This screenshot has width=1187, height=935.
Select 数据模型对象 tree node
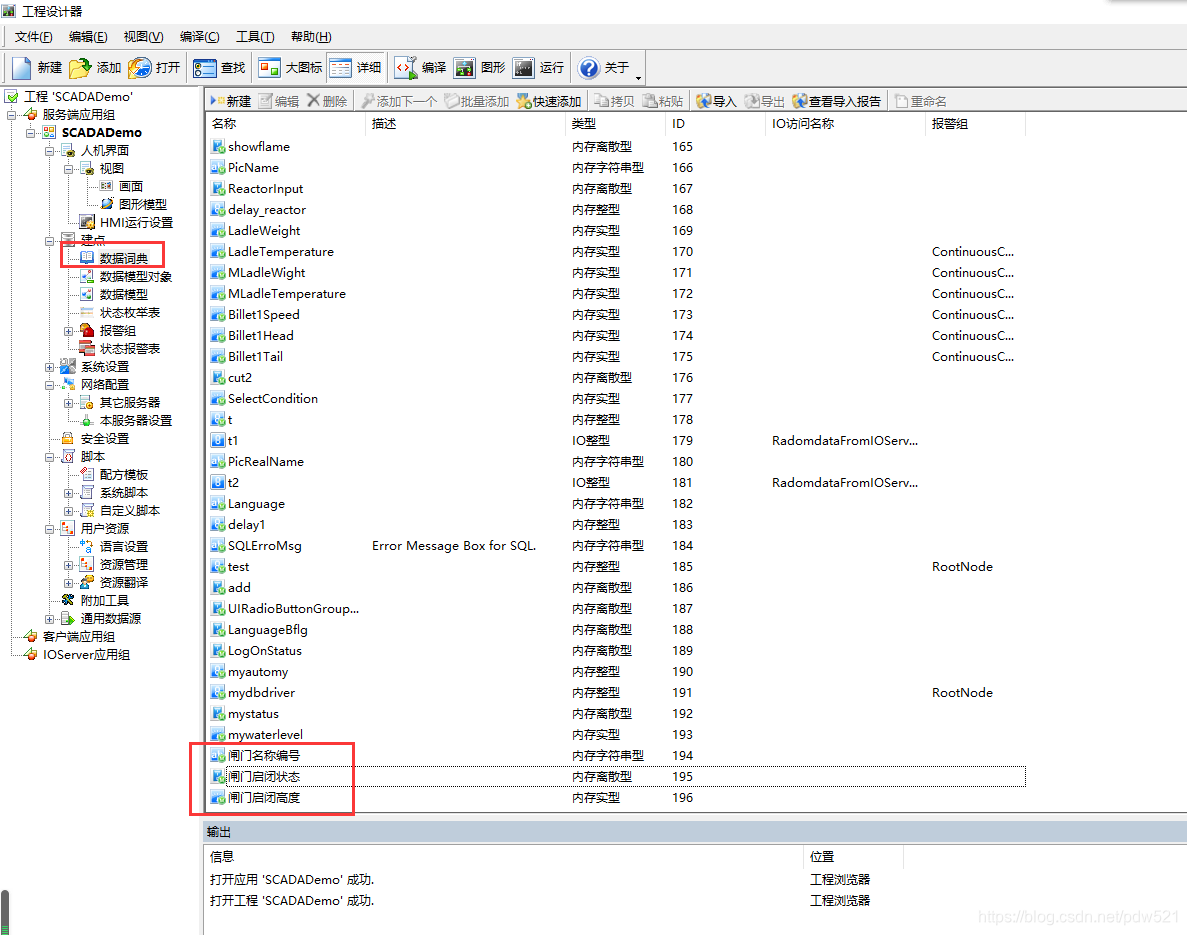(135, 276)
